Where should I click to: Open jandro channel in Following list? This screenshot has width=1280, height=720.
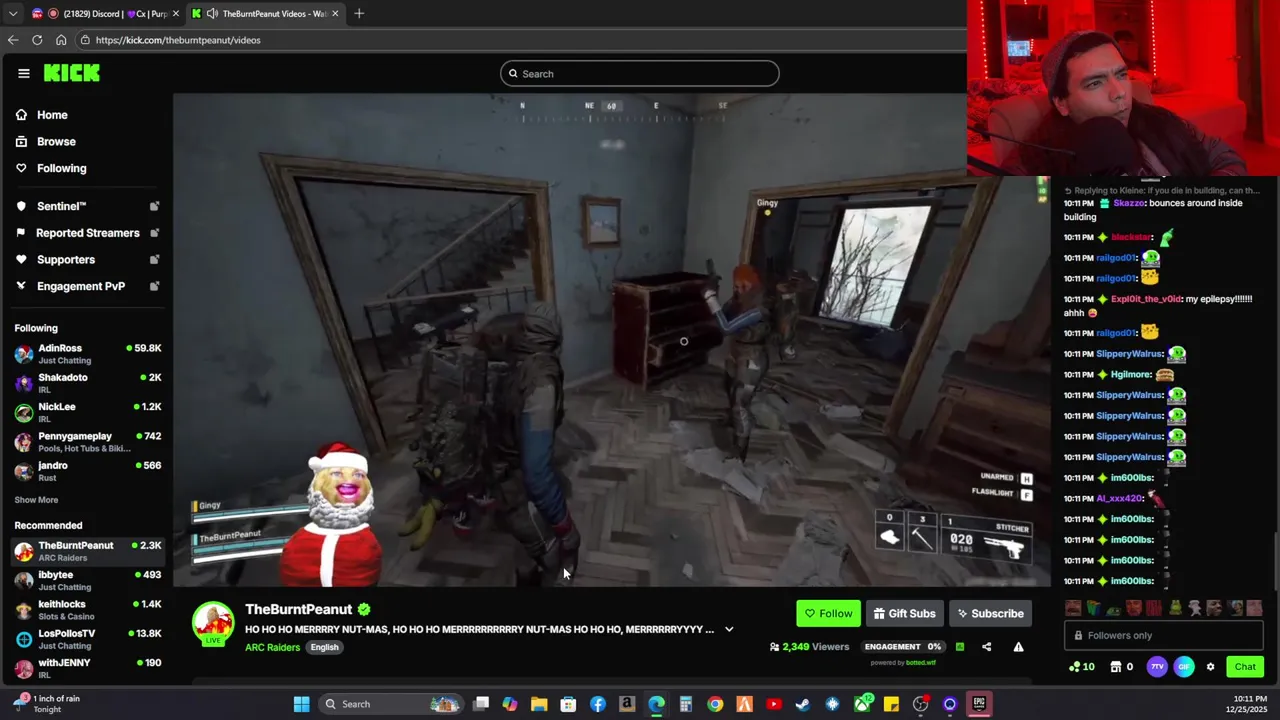tap(88, 471)
